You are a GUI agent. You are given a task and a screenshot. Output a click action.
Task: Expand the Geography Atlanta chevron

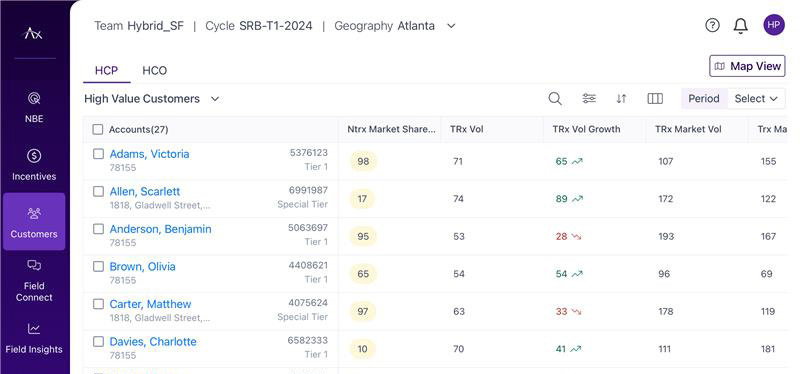coord(451,26)
